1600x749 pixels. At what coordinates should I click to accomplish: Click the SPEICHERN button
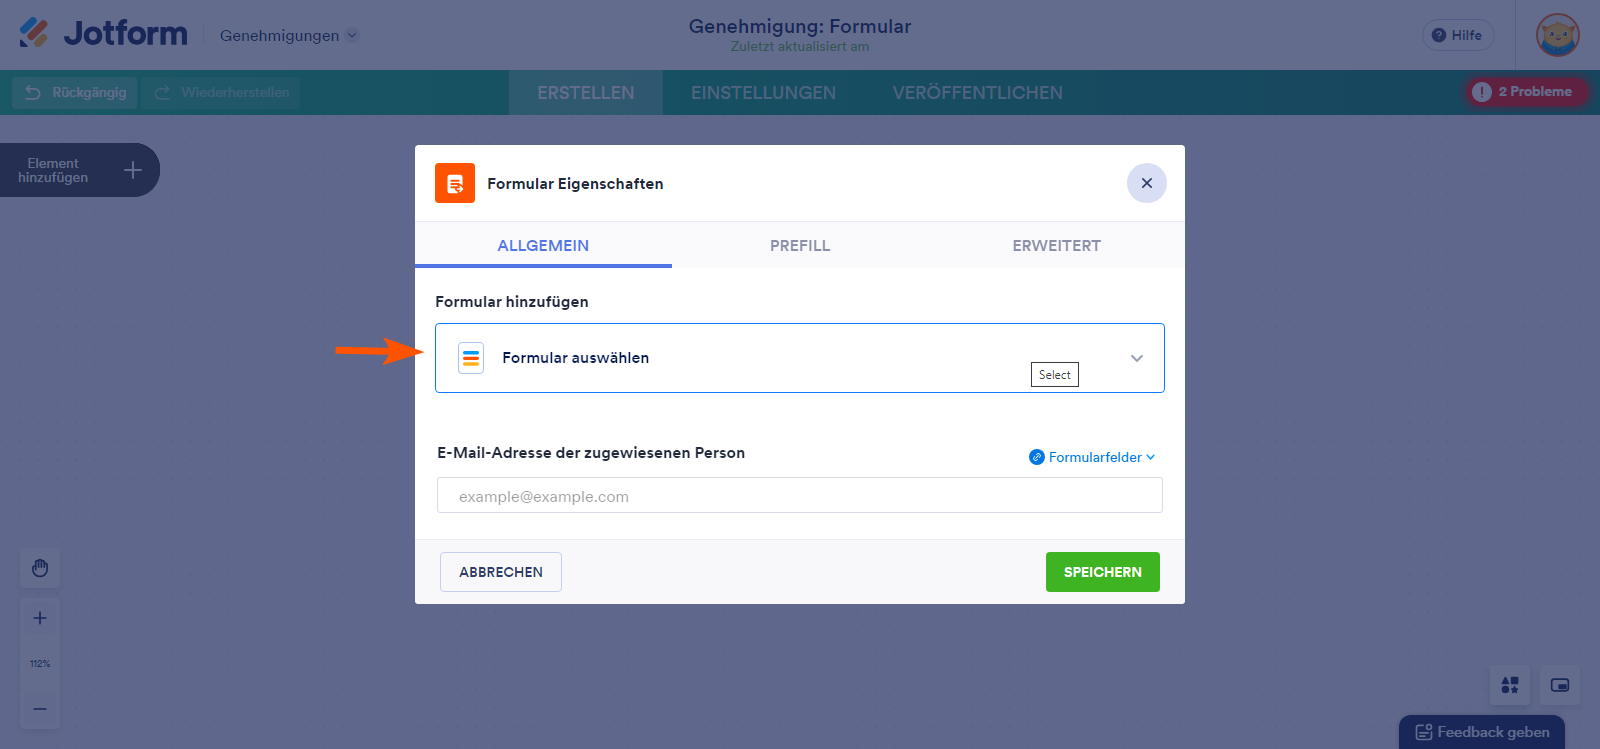tap(1102, 572)
